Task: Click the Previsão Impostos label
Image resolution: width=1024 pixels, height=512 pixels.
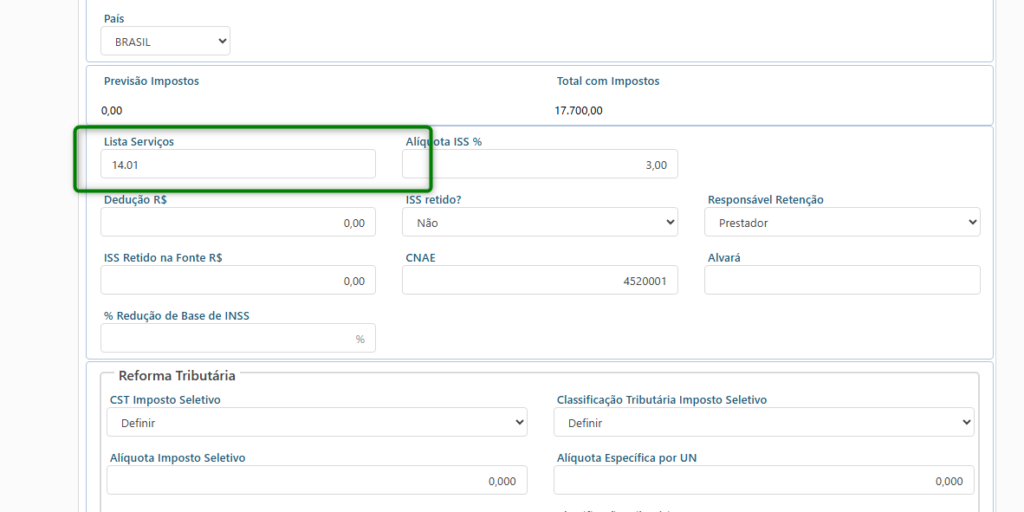Action: [151, 81]
